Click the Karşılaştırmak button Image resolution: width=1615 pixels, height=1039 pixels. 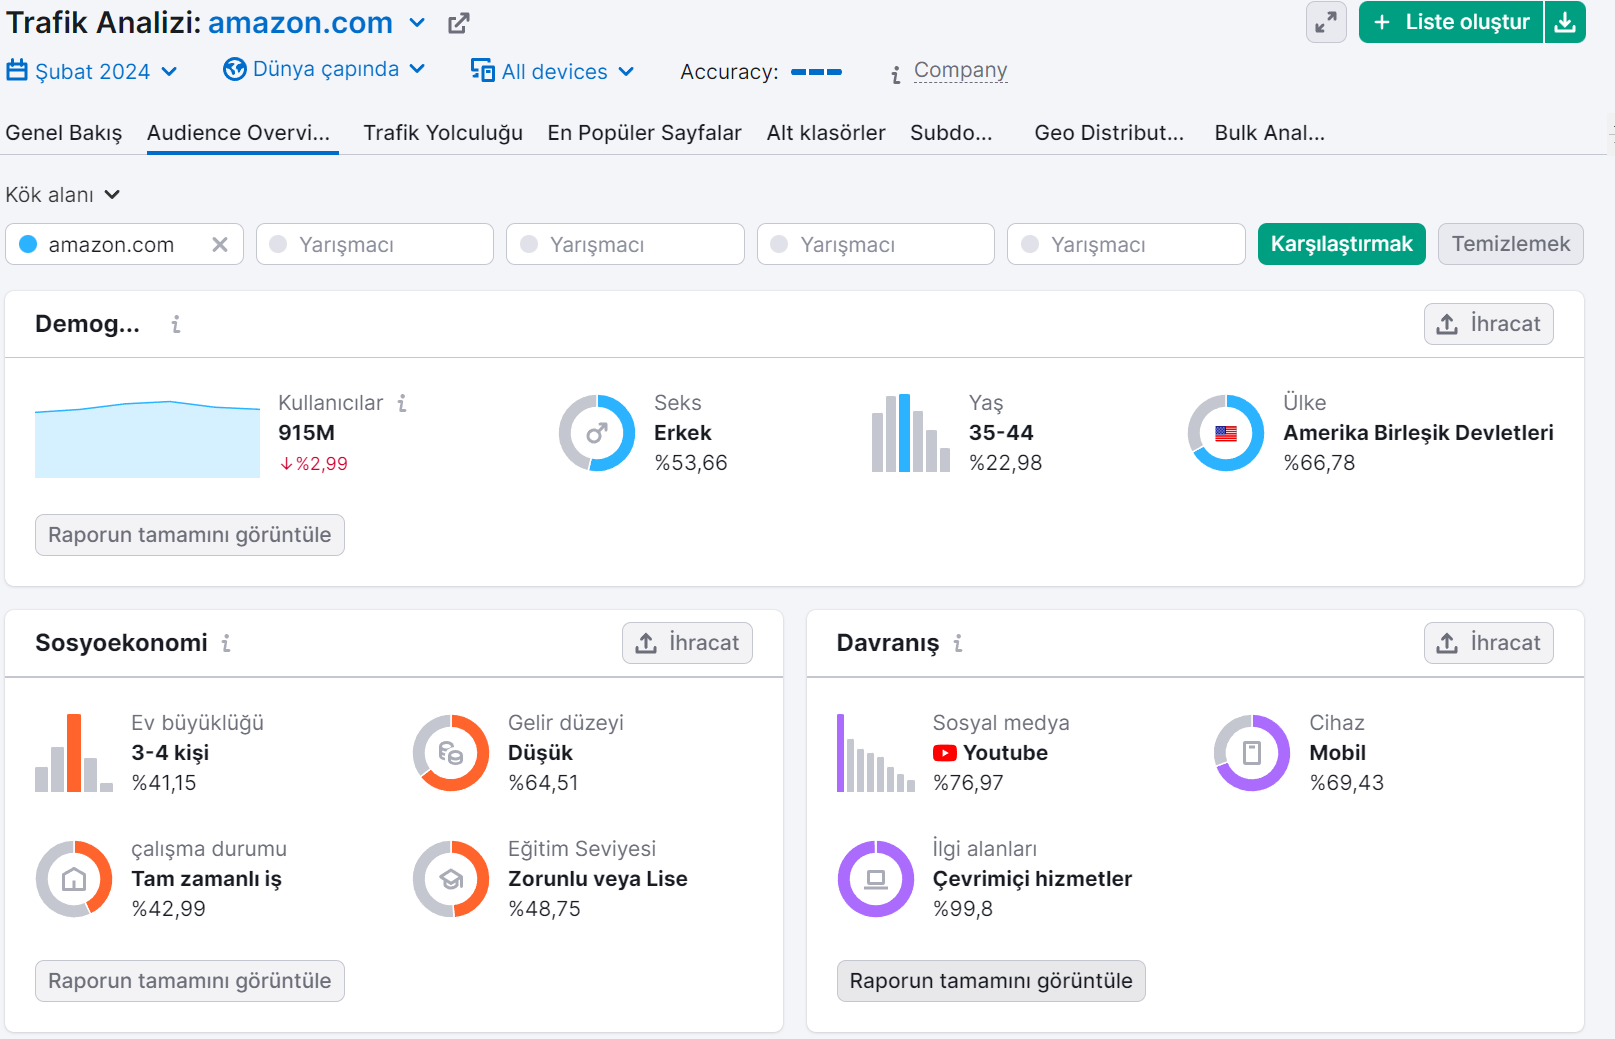click(x=1341, y=244)
